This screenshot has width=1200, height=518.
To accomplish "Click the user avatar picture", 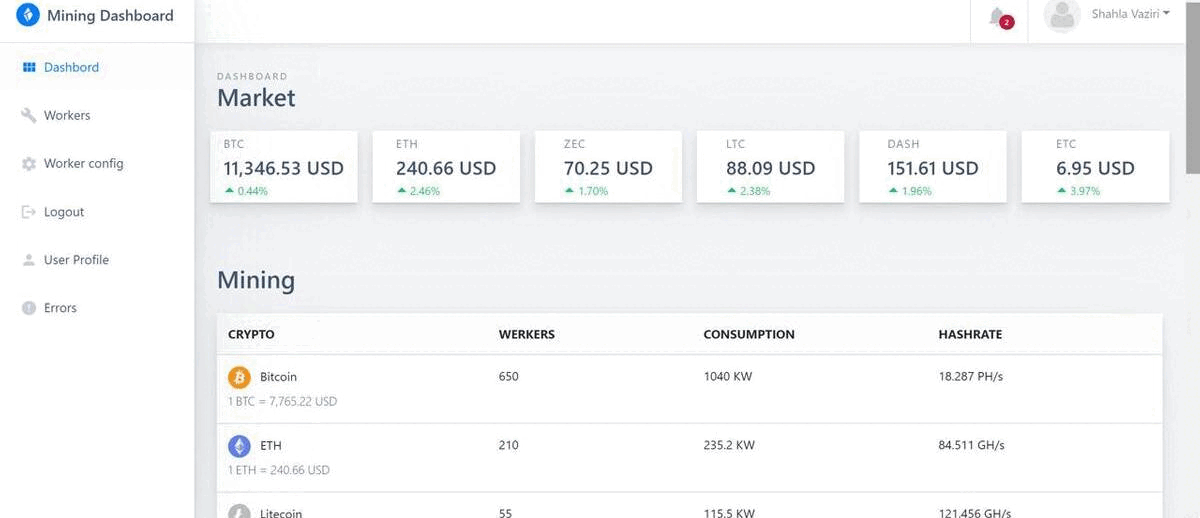I will coord(1062,16).
